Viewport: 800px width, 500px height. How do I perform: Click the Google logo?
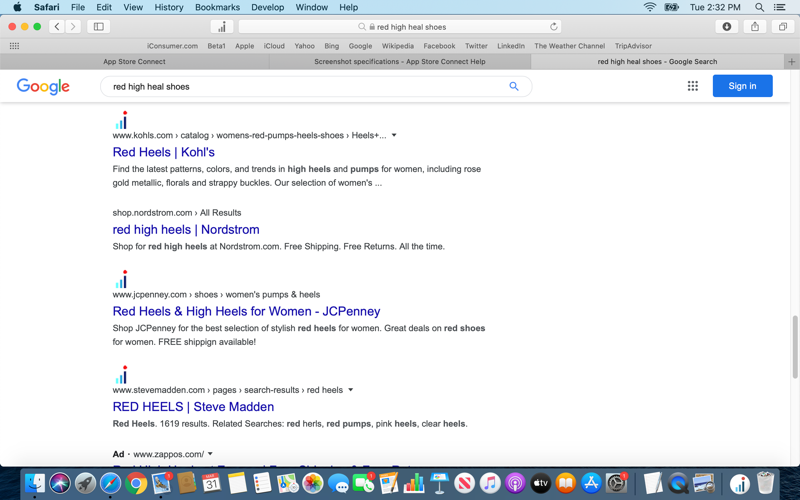43,86
